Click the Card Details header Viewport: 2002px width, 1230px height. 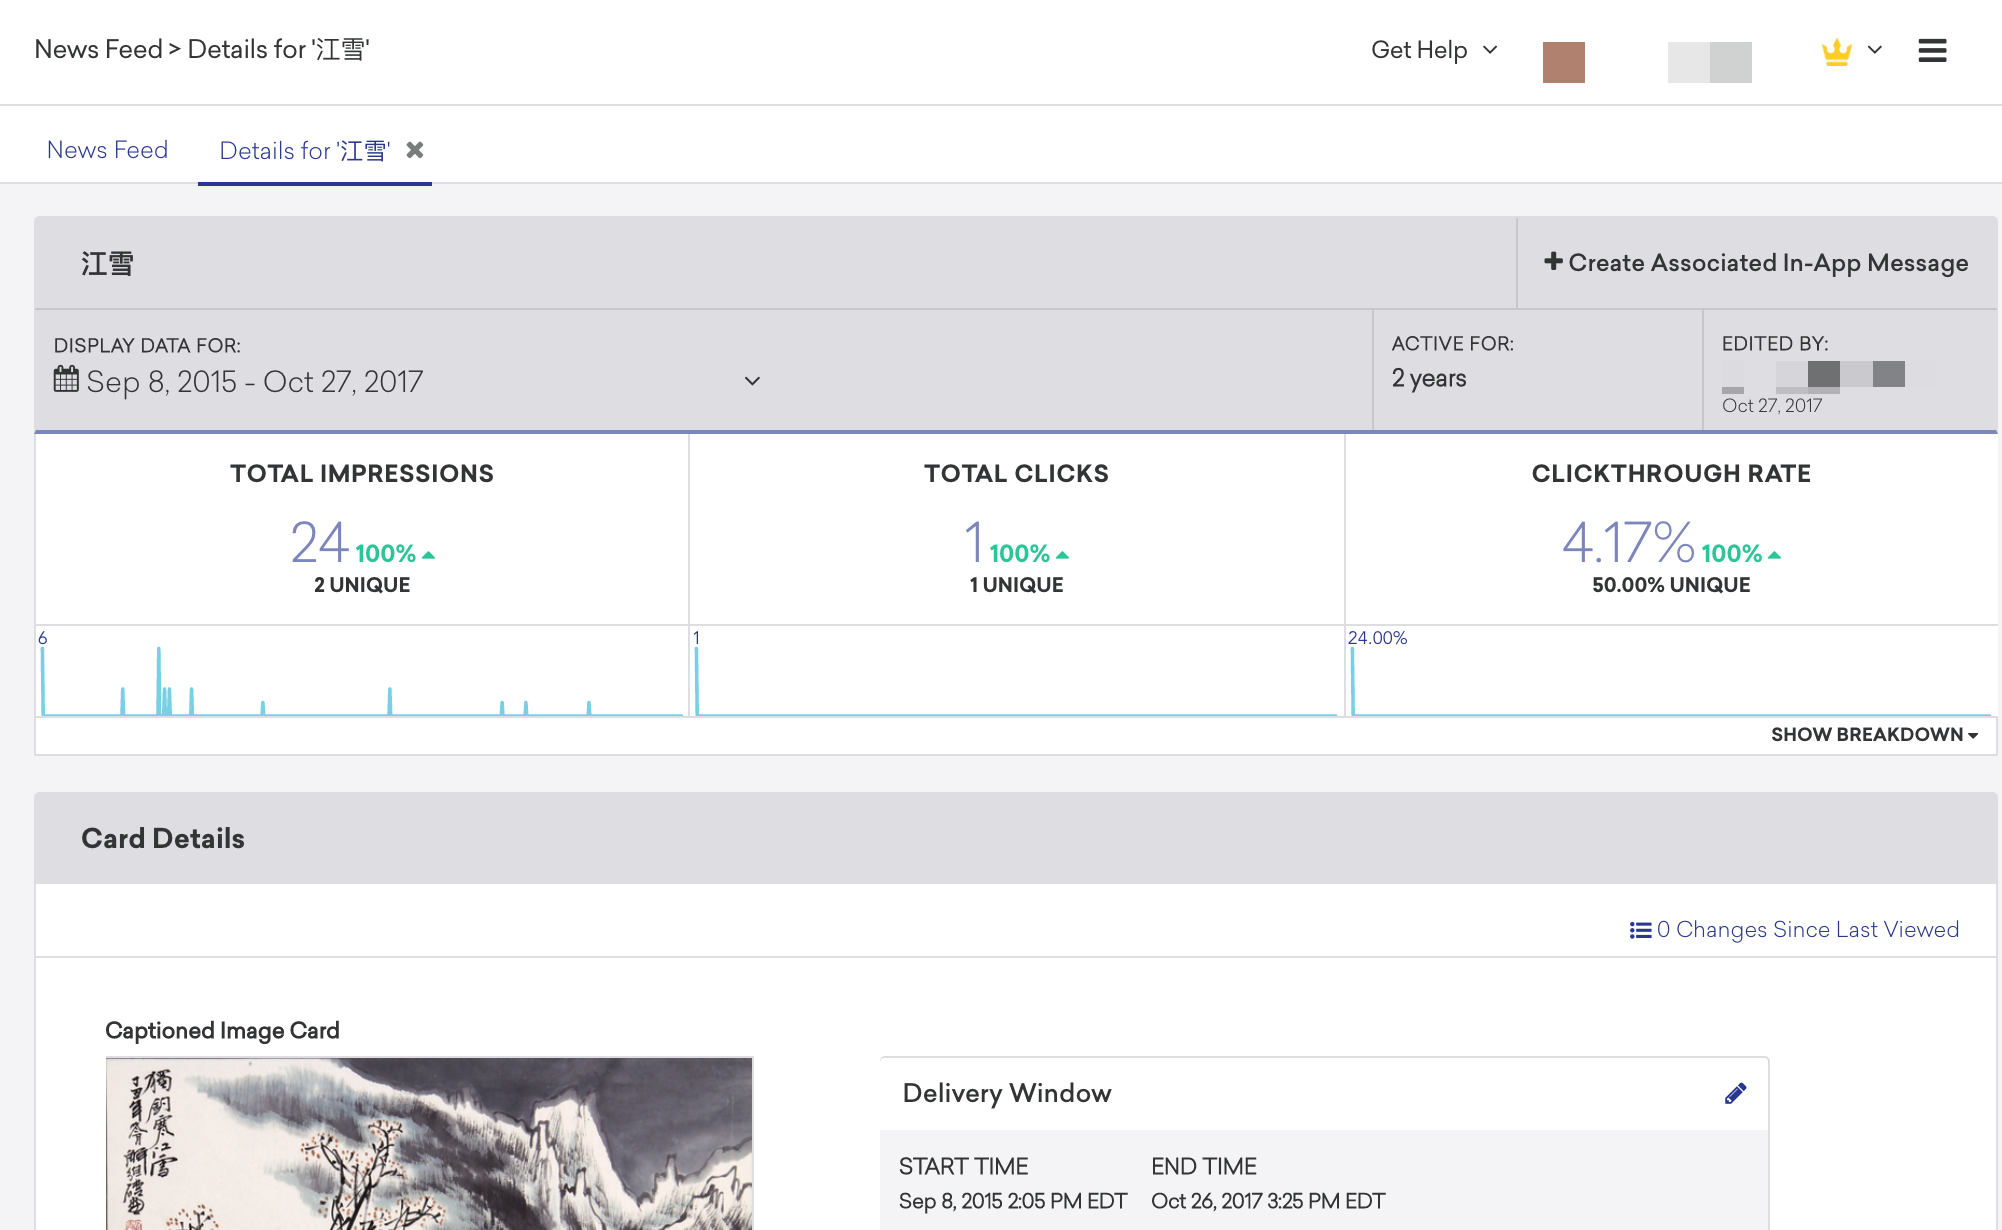tap(163, 838)
